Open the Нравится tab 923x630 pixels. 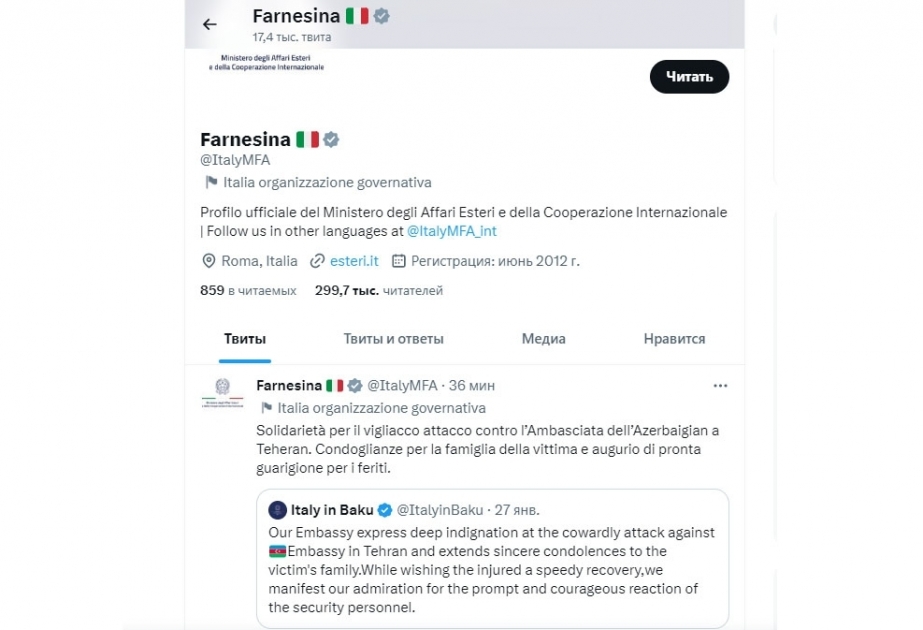[674, 339]
